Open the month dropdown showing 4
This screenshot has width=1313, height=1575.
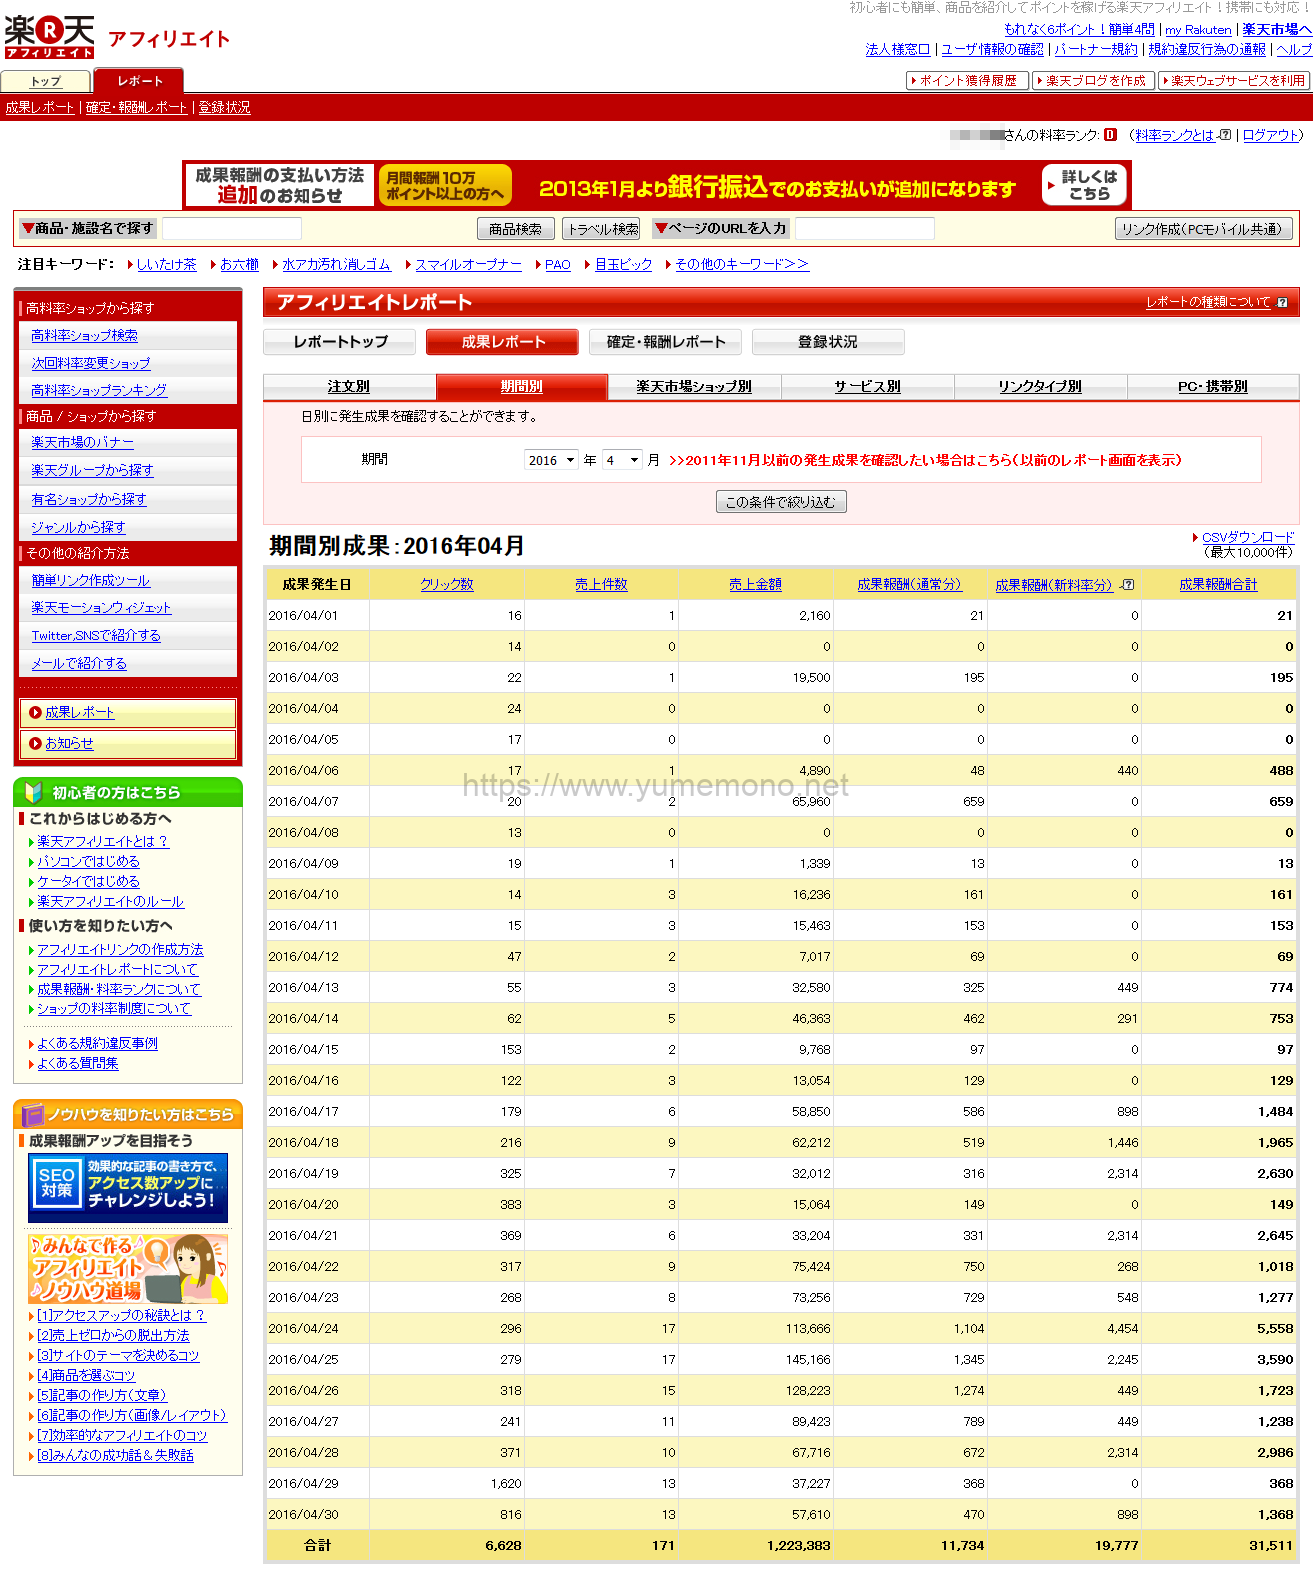pos(621,460)
